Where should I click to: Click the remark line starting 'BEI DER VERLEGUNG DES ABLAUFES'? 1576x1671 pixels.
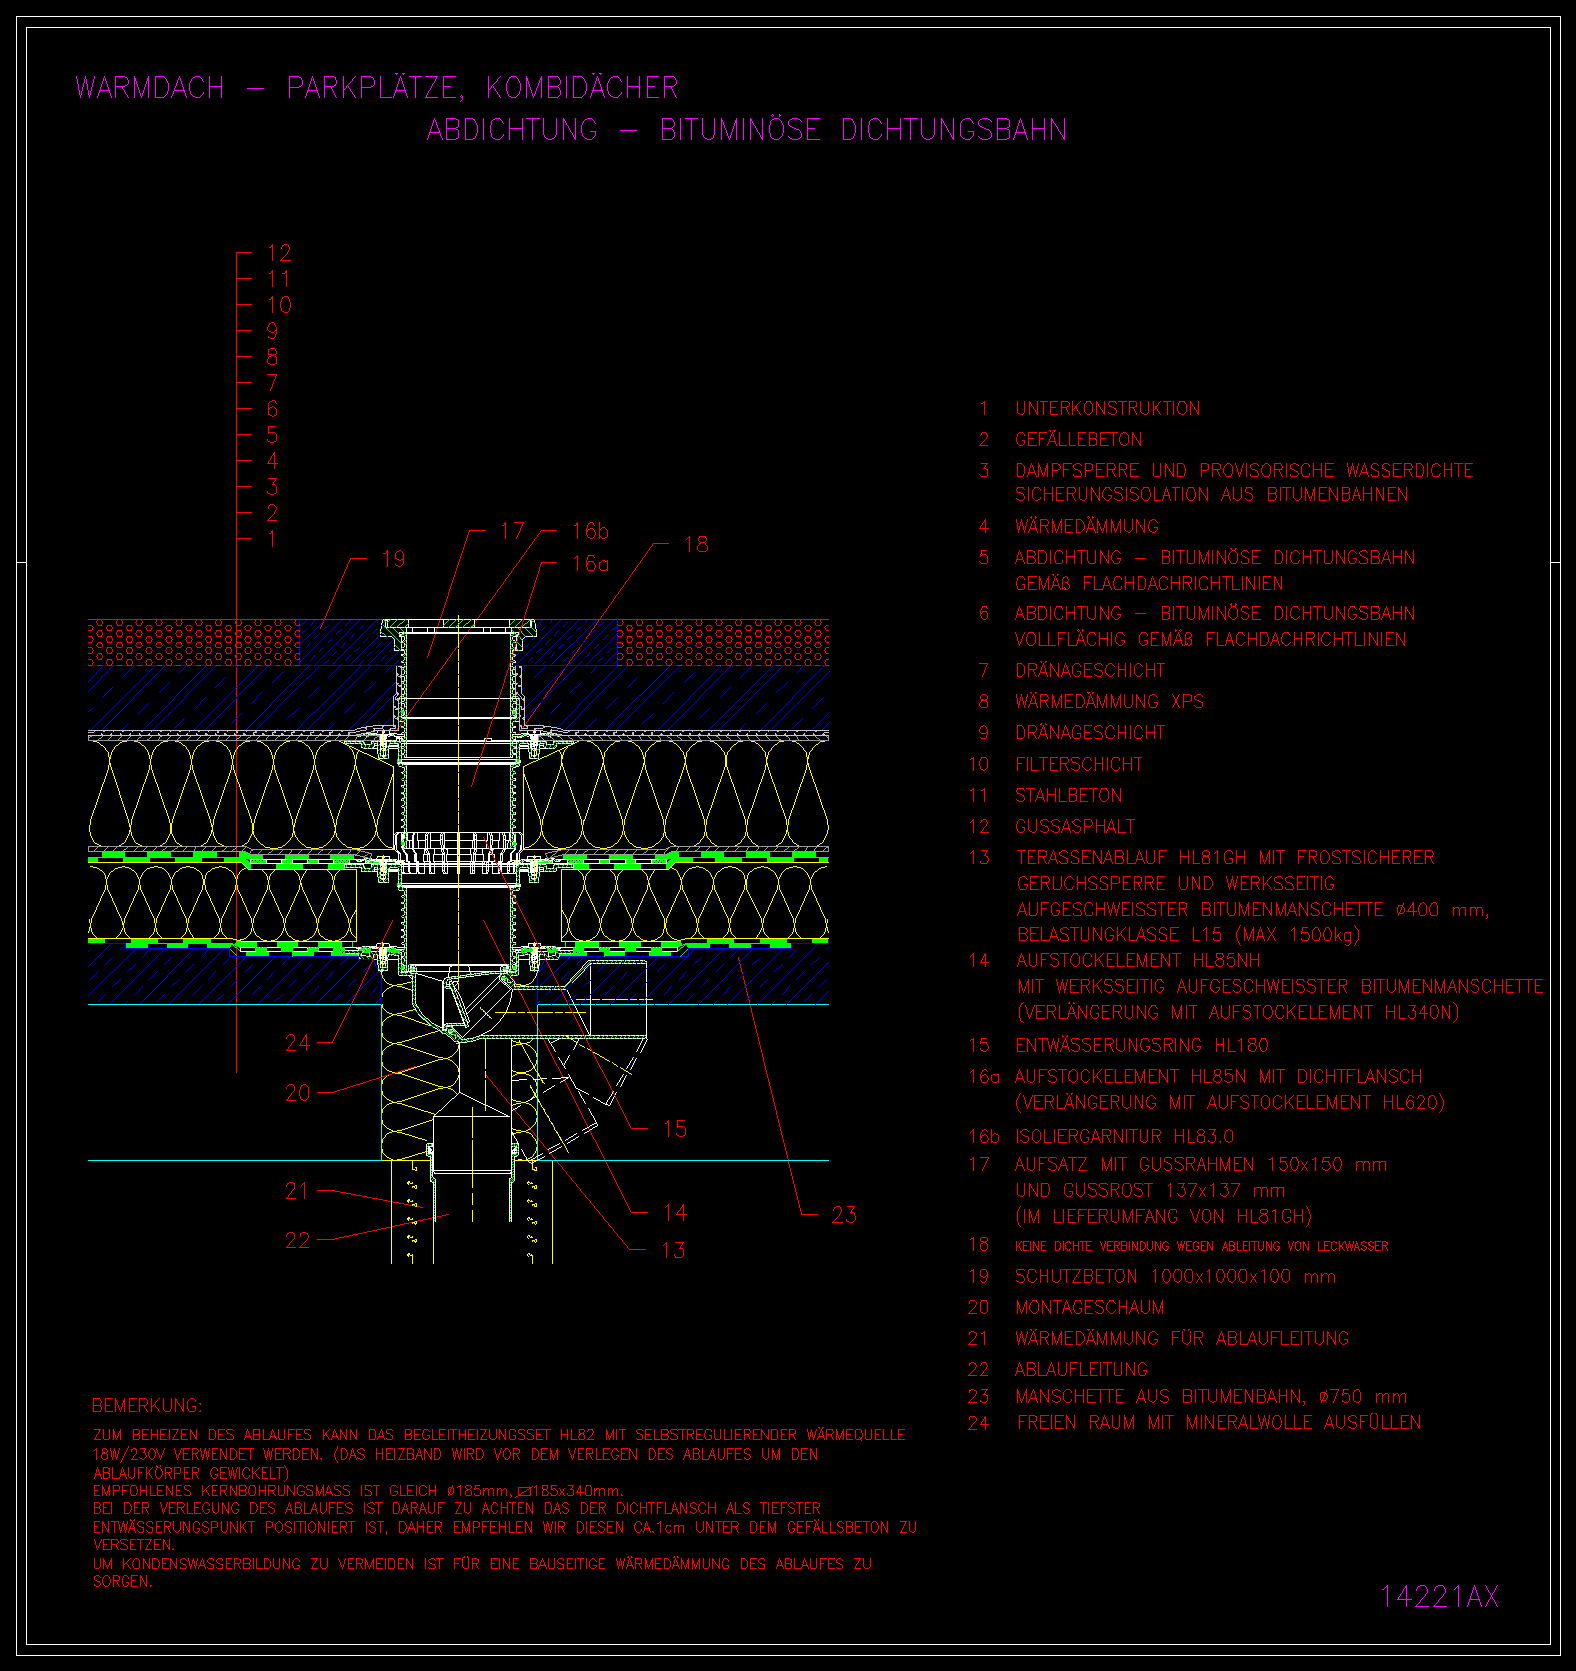coord(457,1508)
